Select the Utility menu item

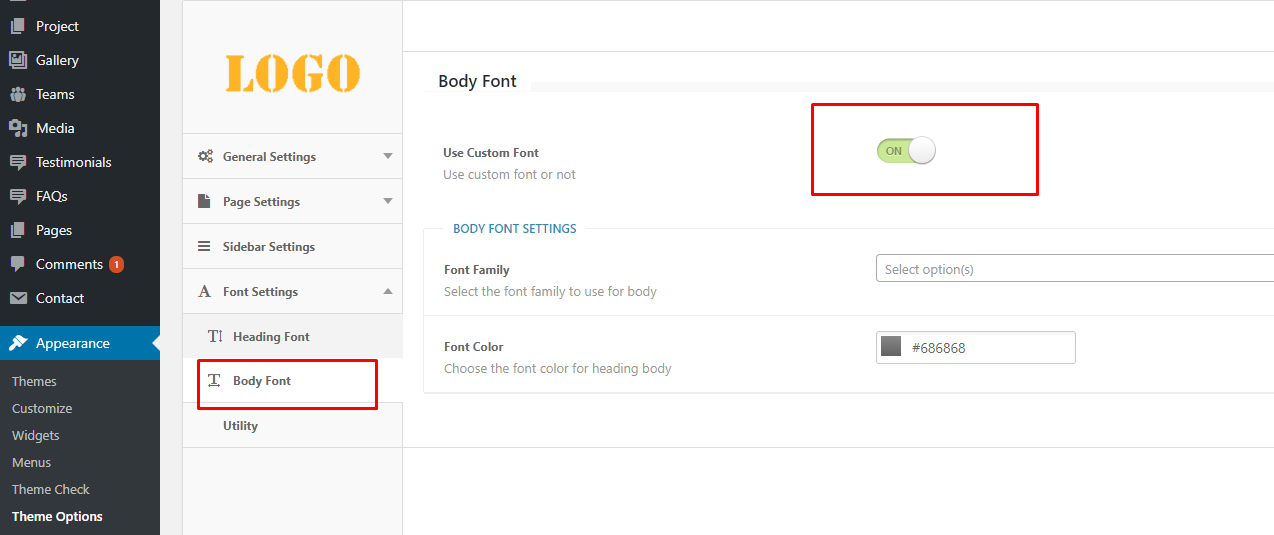pos(240,426)
